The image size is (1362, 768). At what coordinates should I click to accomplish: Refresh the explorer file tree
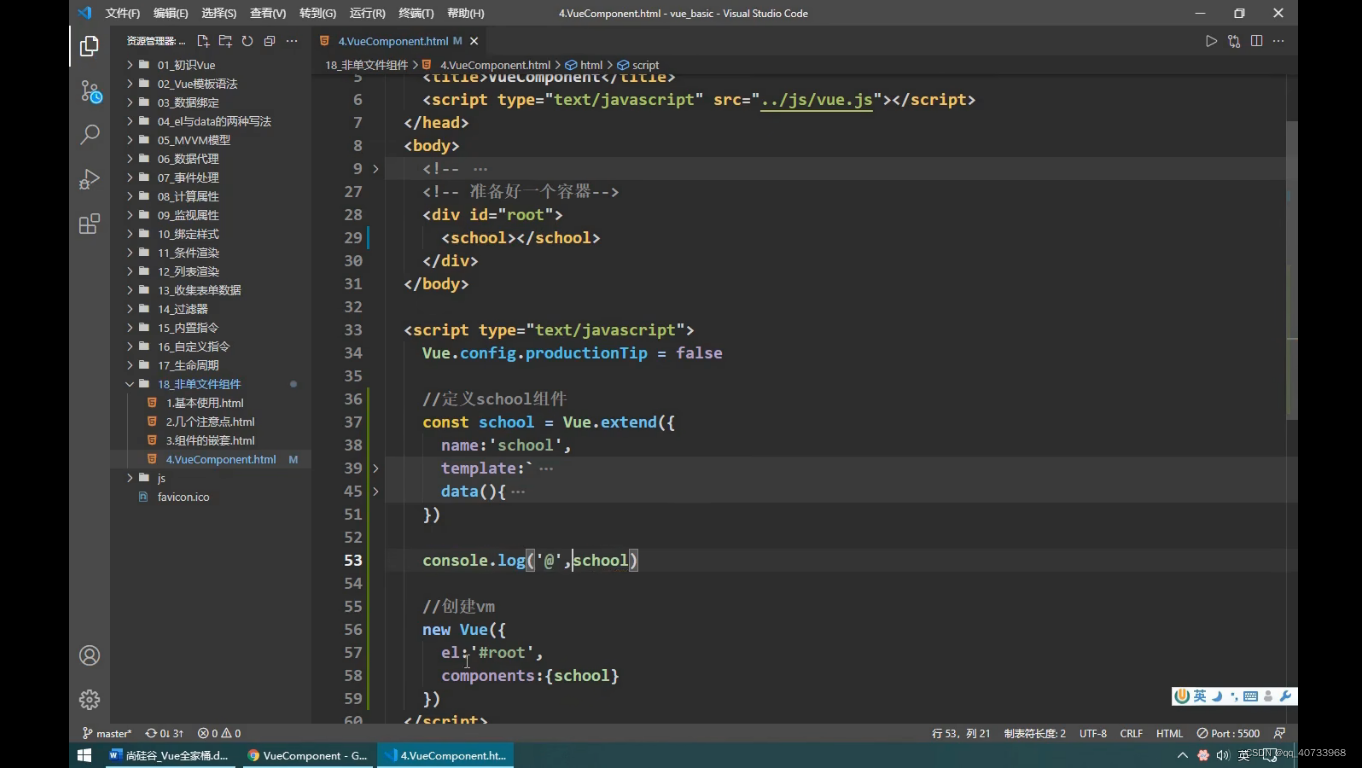[x=247, y=41]
